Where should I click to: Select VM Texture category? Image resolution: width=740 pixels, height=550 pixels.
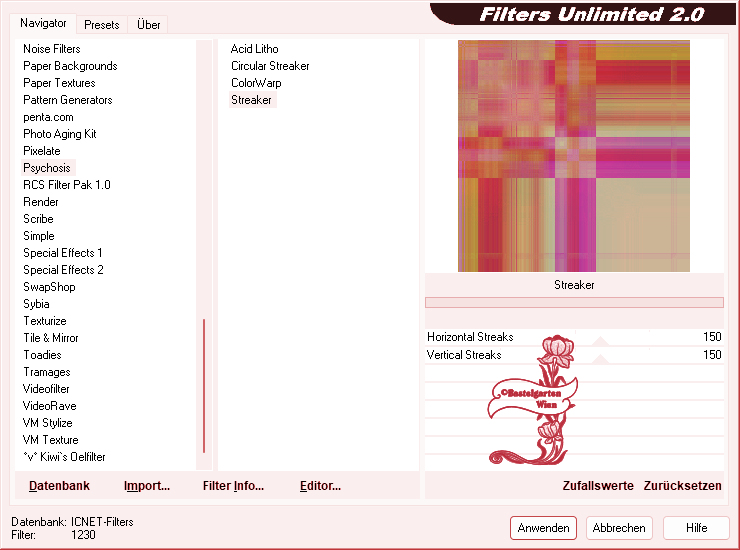pyautogui.click(x=50, y=440)
